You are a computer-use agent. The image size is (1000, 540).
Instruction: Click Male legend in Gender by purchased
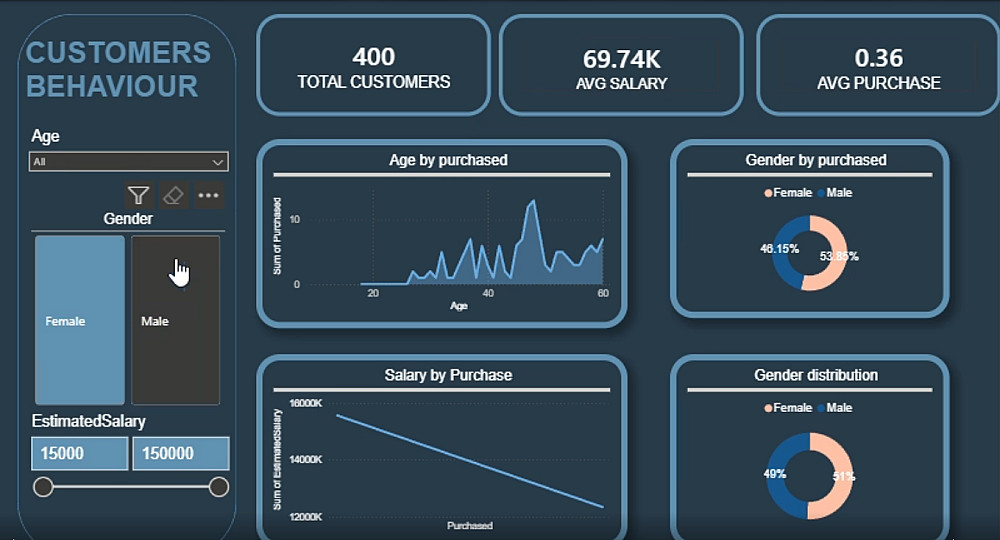point(835,193)
